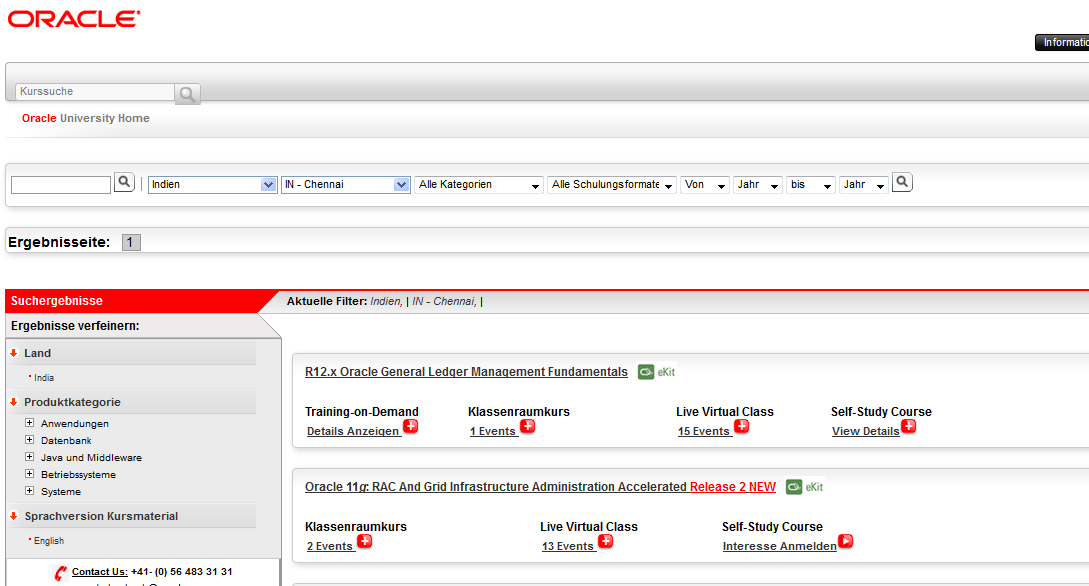Click the empty keyword field before Indien

(x=61, y=185)
